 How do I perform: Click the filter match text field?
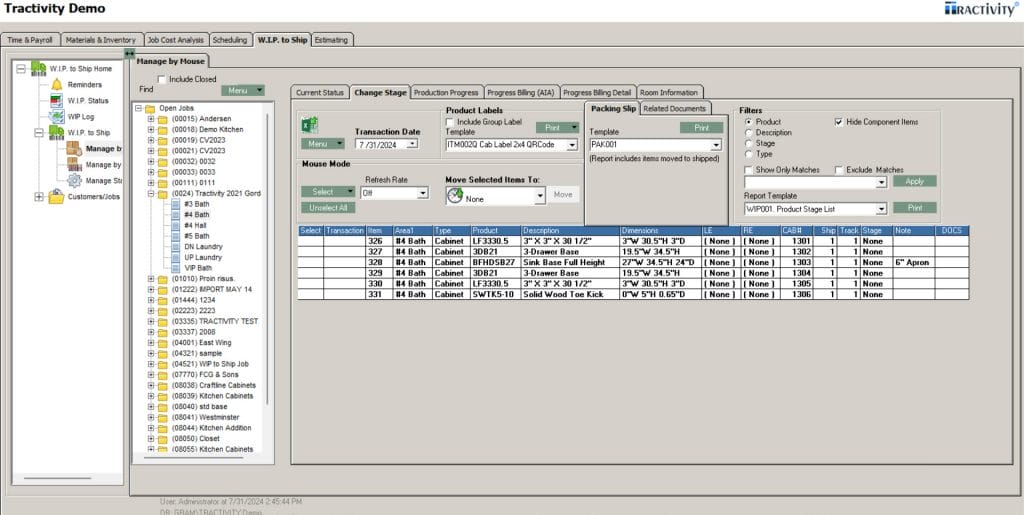pos(810,183)
